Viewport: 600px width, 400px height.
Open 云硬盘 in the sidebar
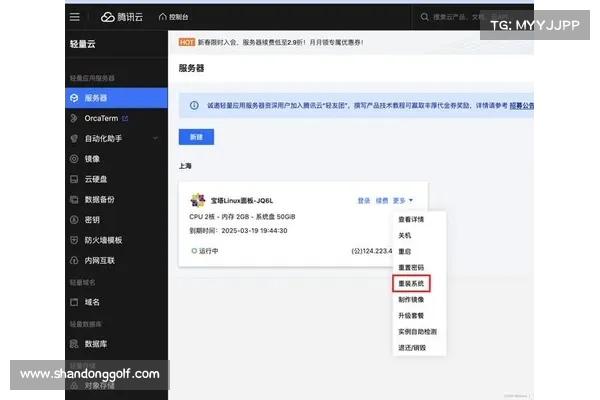[95, 178]
